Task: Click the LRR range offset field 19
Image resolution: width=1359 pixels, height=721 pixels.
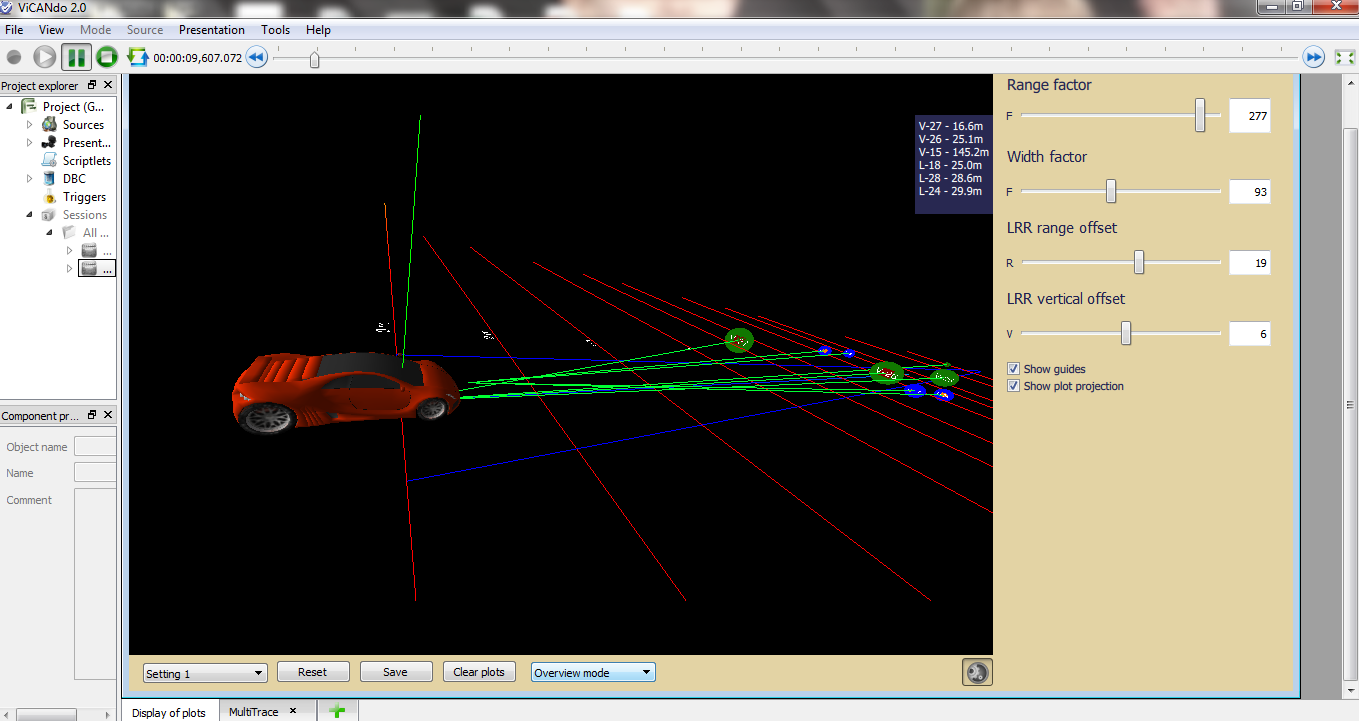Action: point(1249,263)
